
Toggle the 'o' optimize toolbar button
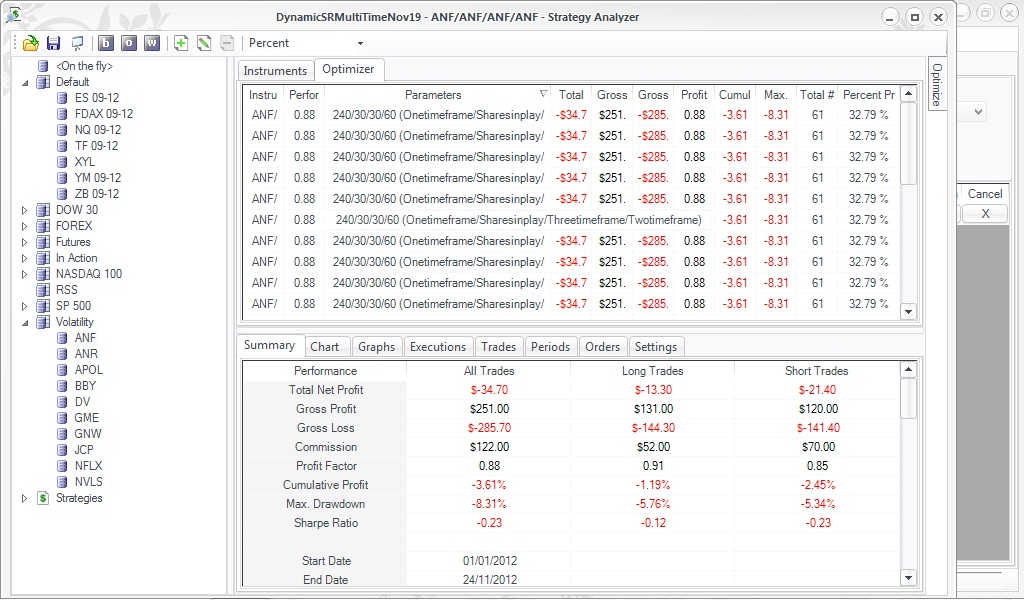point(129,43)
